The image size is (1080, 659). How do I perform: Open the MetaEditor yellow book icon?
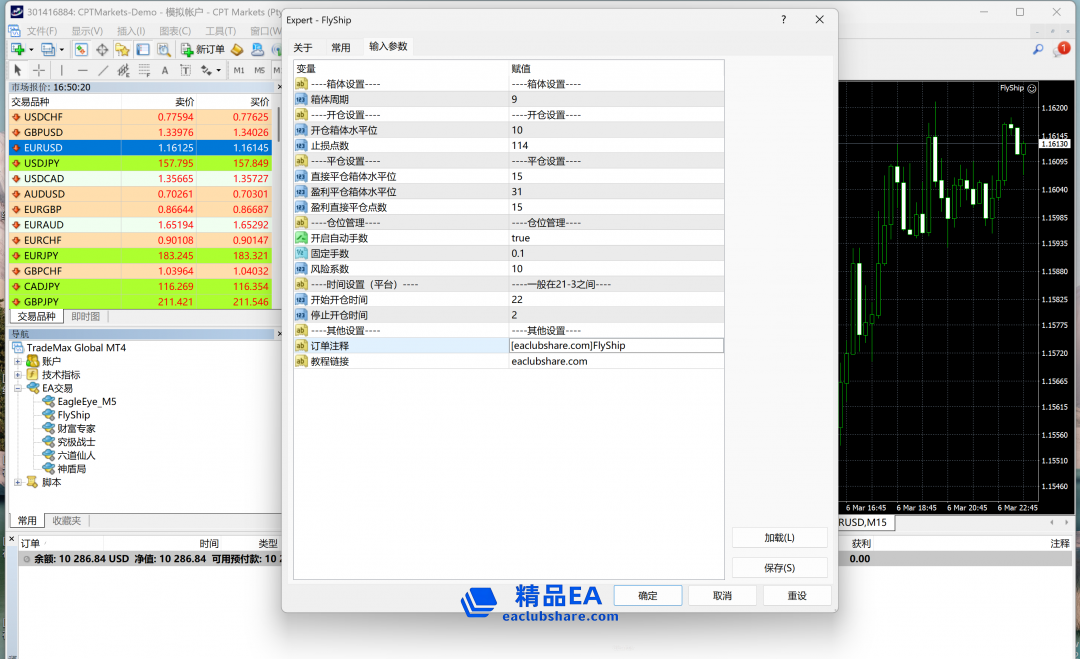pos(237,49)
